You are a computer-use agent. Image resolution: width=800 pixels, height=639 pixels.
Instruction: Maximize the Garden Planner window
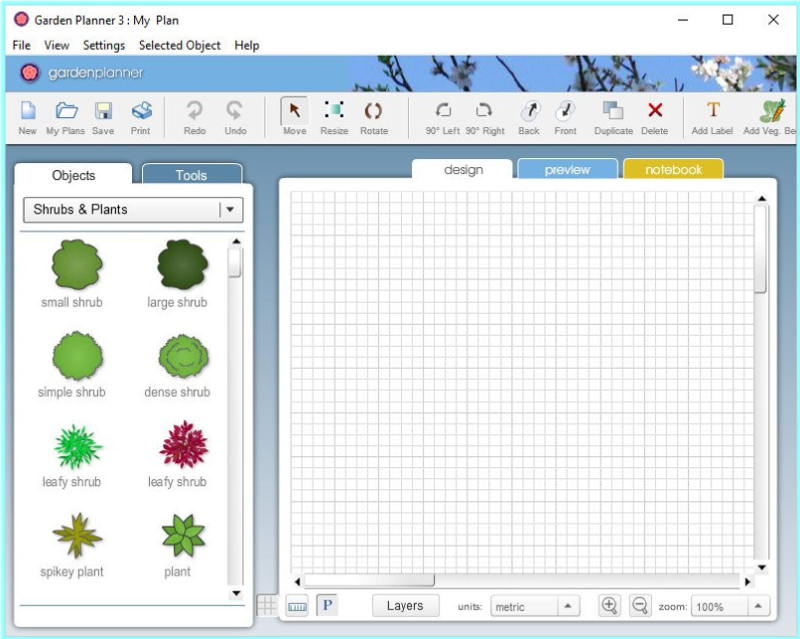[x=728, y=20]
